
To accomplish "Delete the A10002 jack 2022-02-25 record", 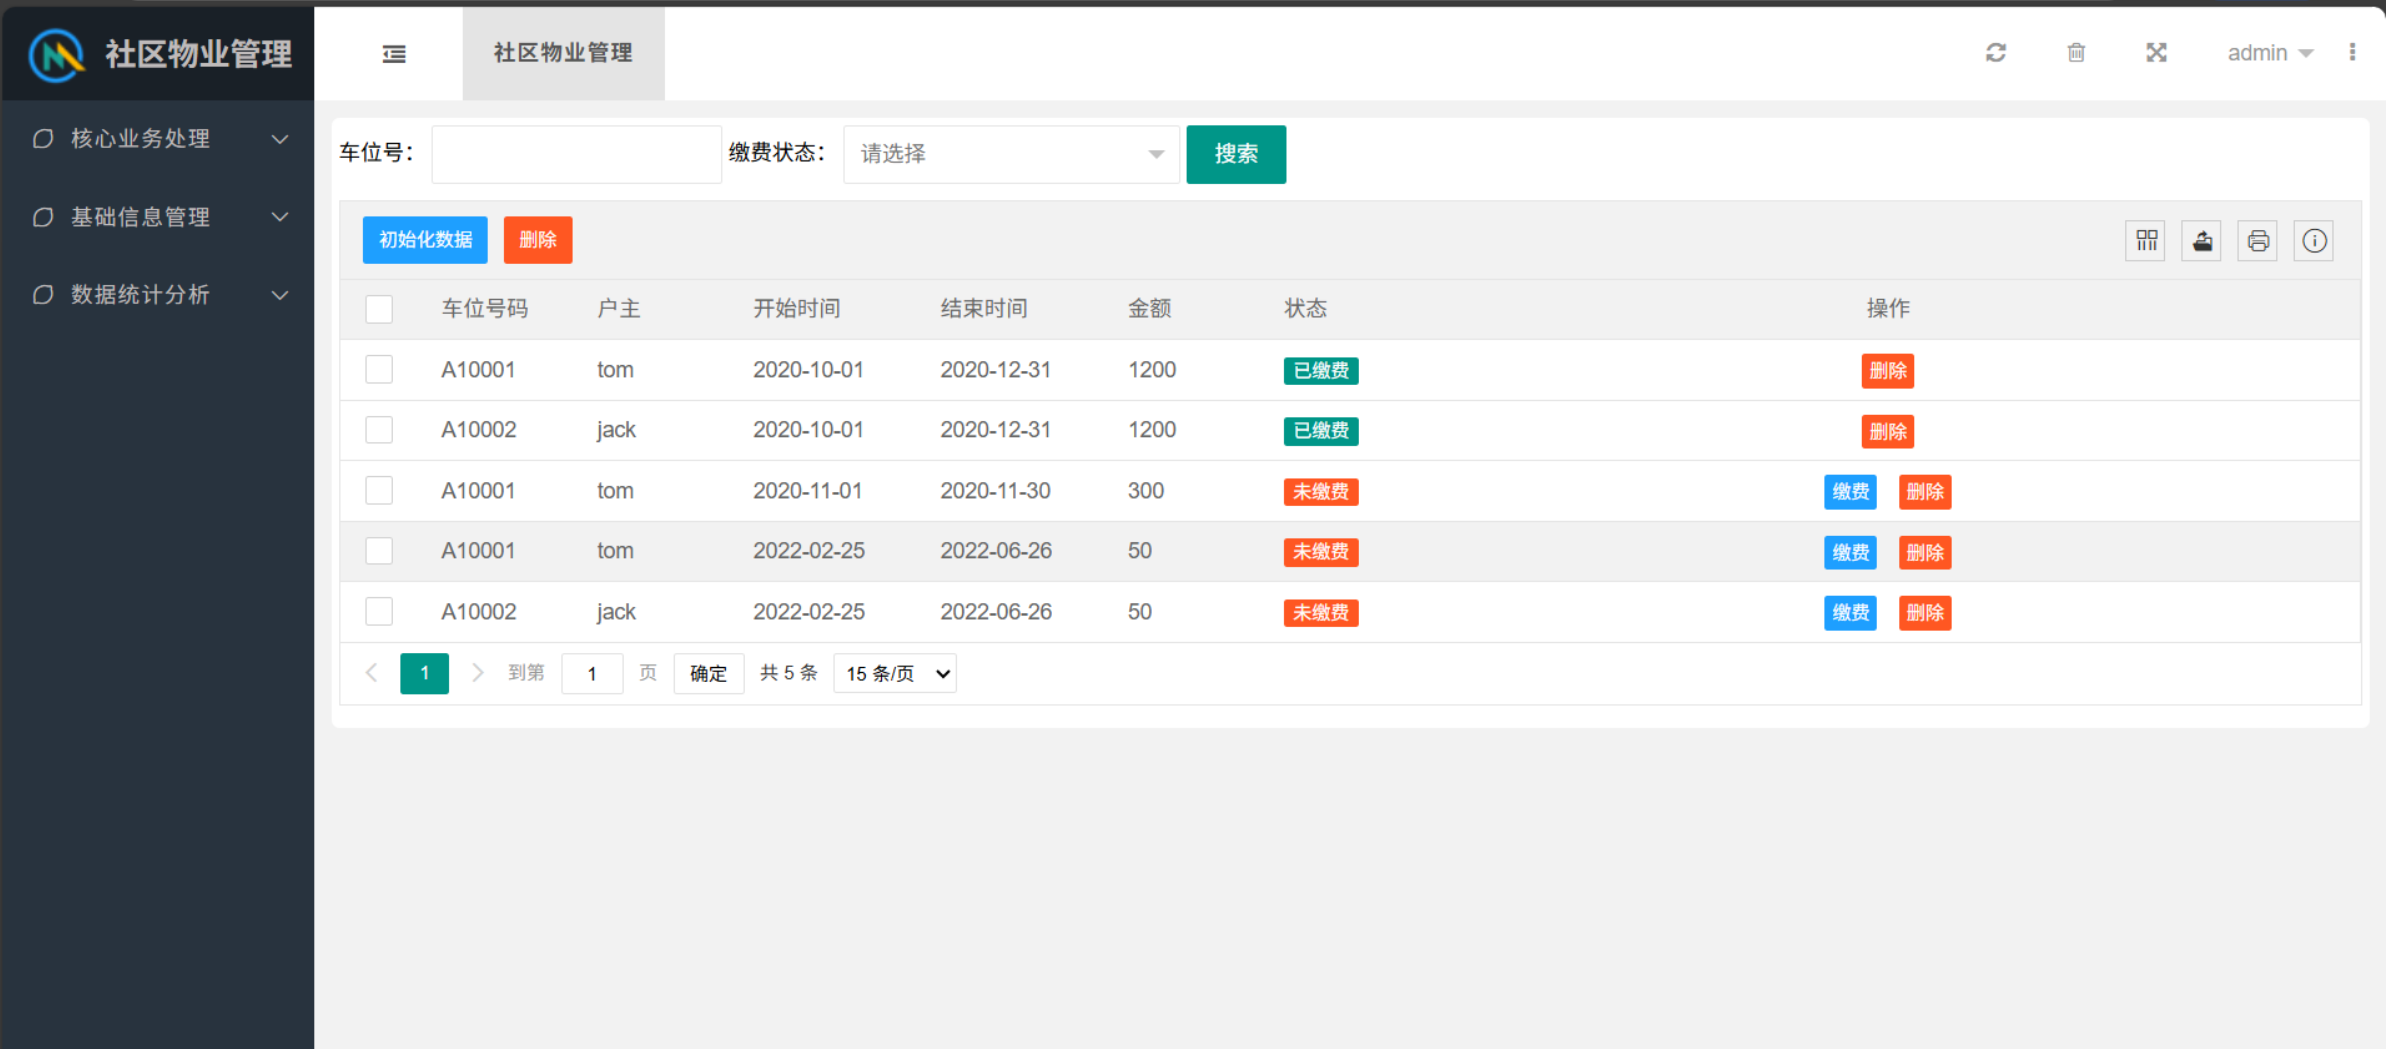I will 1925,613.
